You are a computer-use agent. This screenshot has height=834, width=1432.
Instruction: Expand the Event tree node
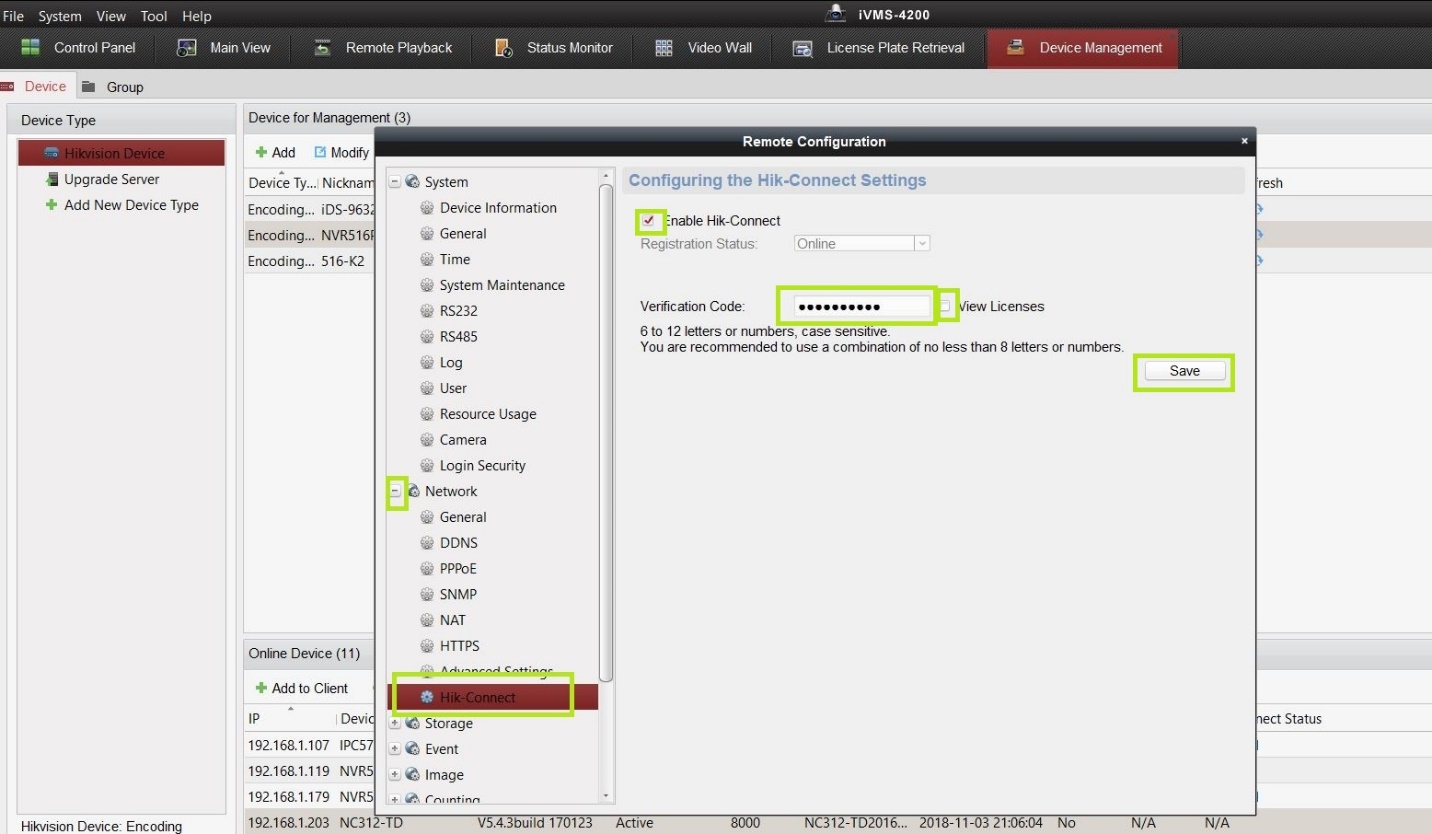pos(395,749)
